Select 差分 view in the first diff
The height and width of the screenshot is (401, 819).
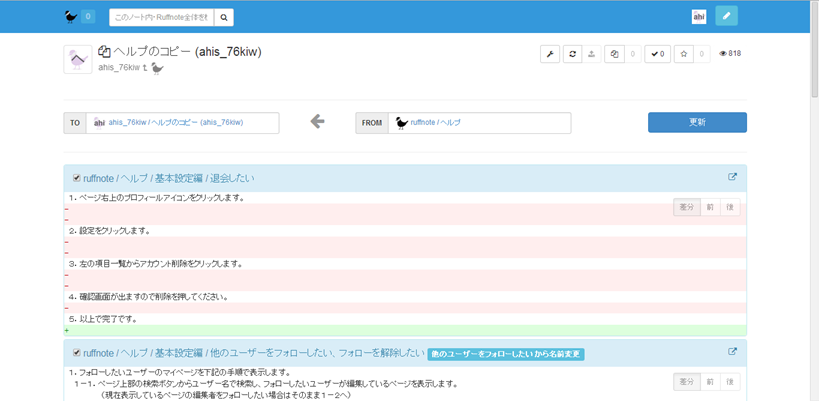686,207
